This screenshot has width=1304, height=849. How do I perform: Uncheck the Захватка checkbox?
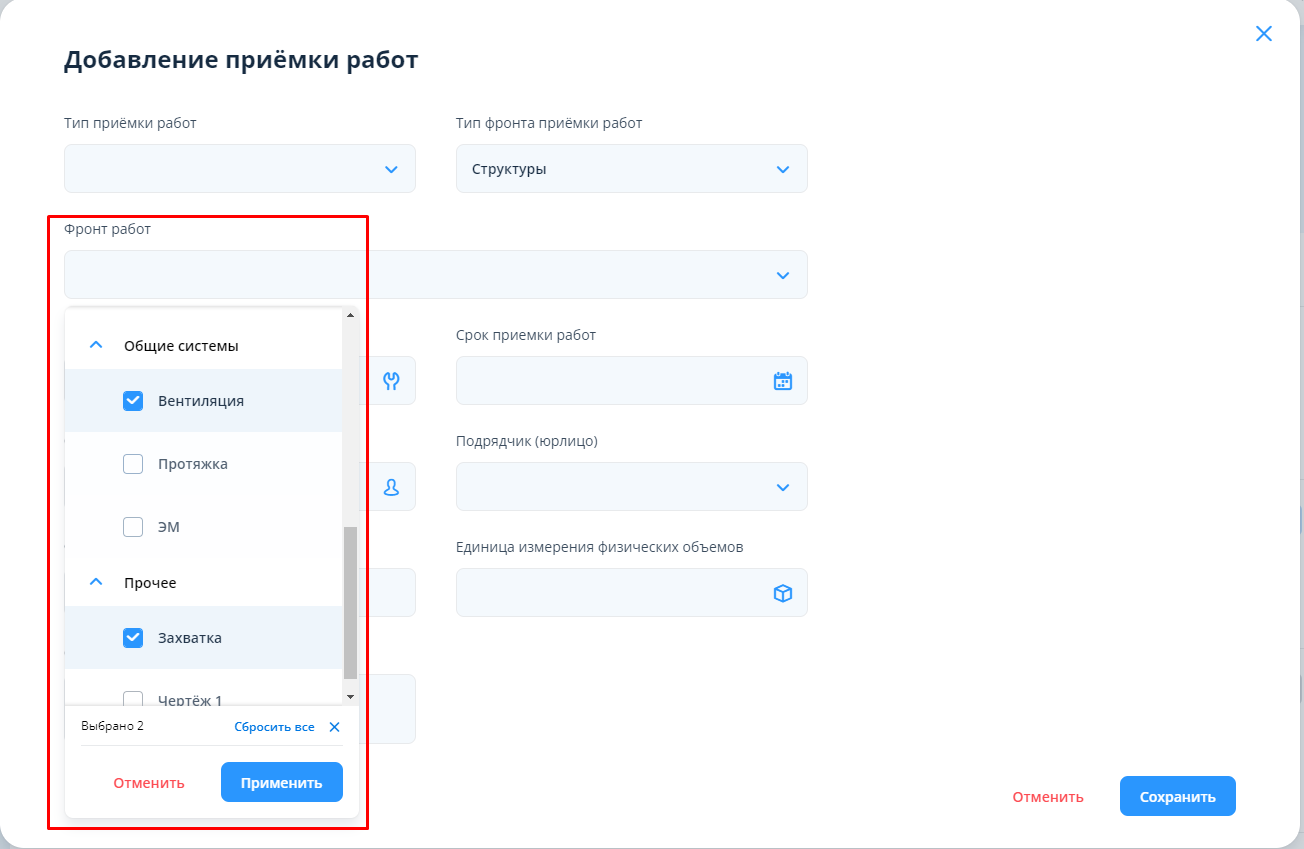pyautogui.click(x=133, y=638)
